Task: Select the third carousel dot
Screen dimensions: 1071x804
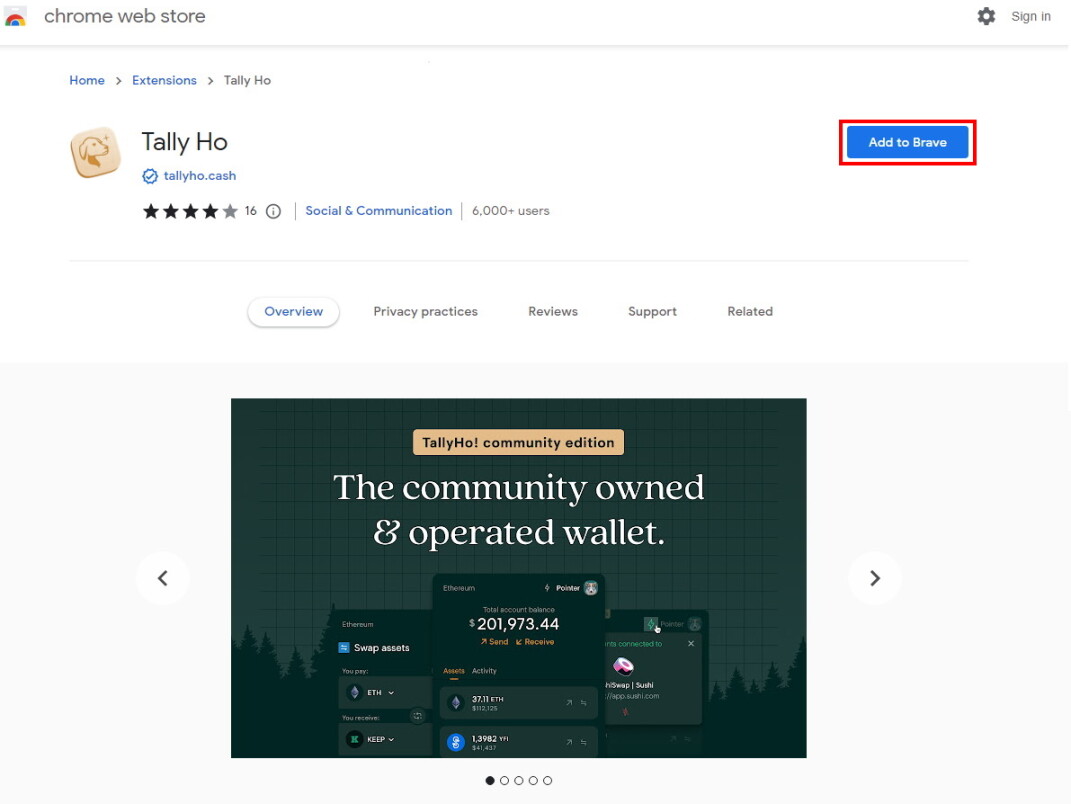Action: 518,780
